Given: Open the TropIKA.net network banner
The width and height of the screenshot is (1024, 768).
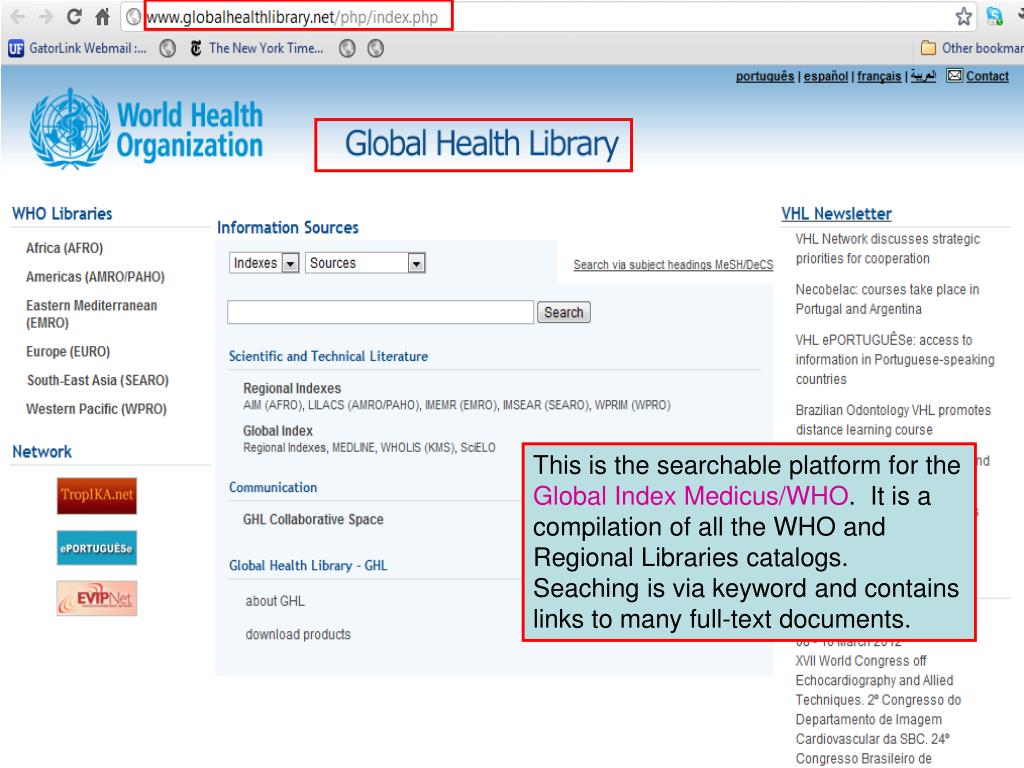Looking at the screenshot, I should click(97, 496).
